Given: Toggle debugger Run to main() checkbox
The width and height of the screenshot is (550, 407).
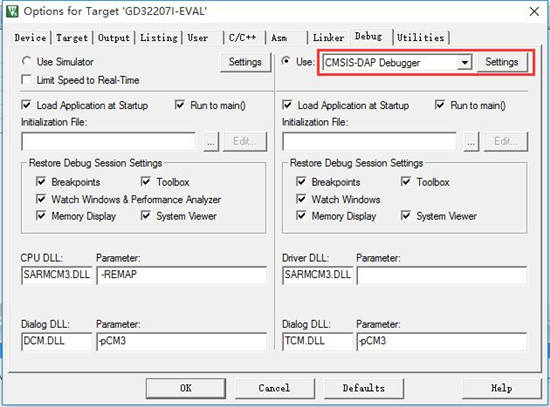Looking at the screenshot, I should (x=440, y=105).
